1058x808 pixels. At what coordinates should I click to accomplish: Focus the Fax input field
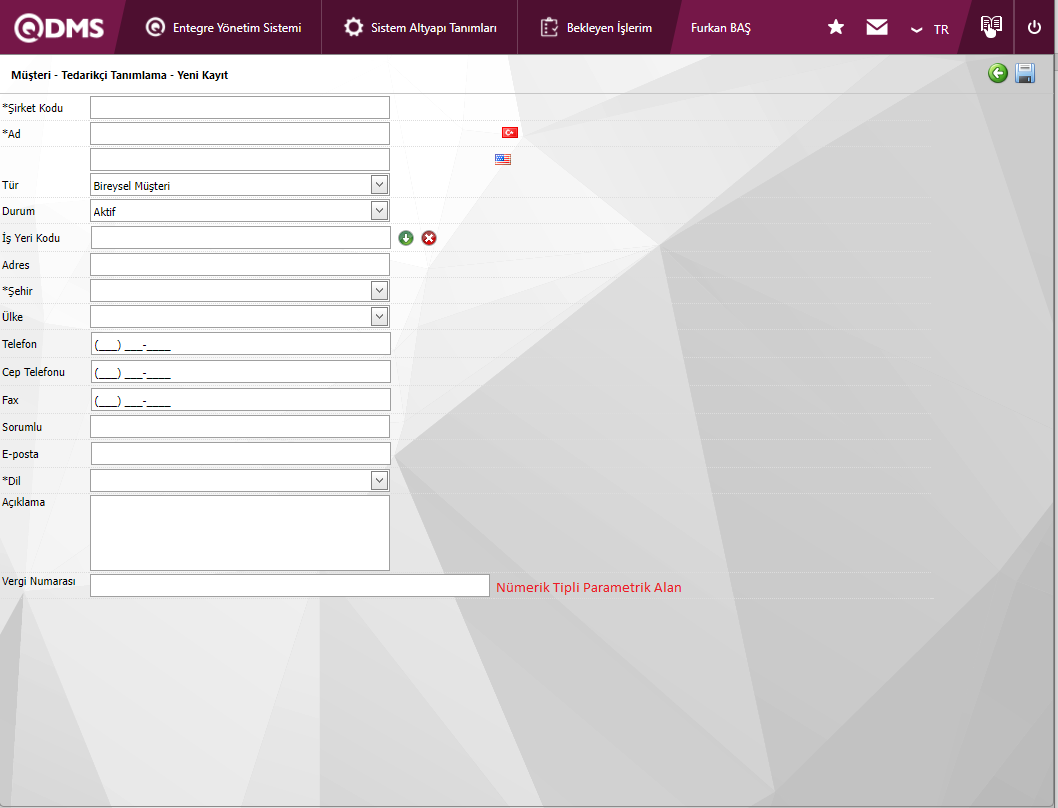241,400
